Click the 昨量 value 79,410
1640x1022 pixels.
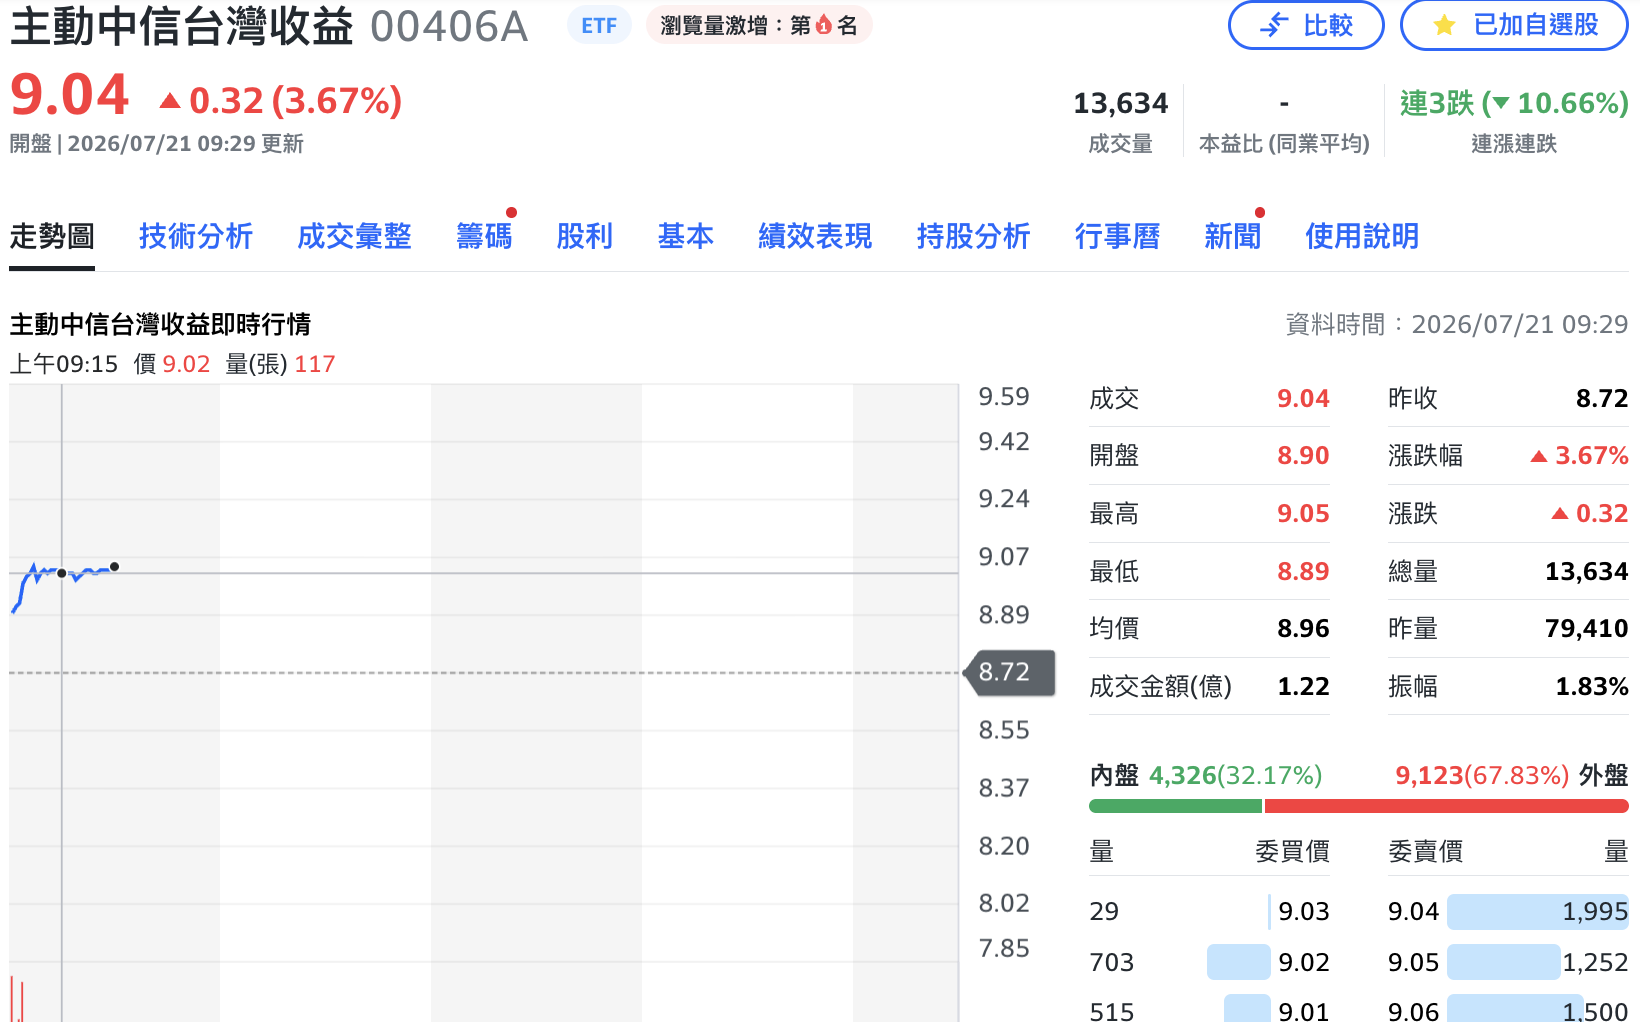point(1586,629)
